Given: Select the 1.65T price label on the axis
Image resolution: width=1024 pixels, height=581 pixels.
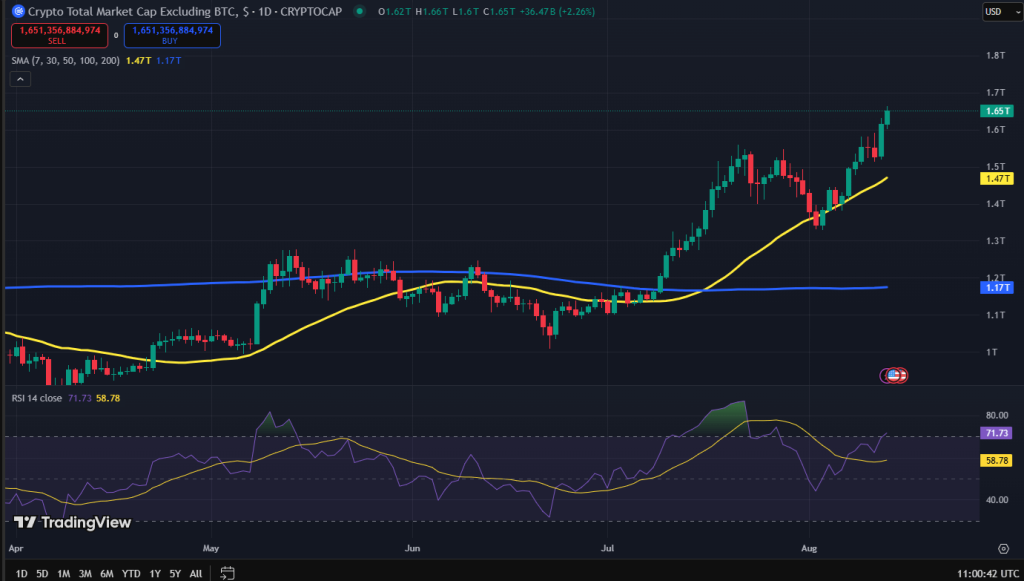Looking at the screenshot, I should (995, 111).
